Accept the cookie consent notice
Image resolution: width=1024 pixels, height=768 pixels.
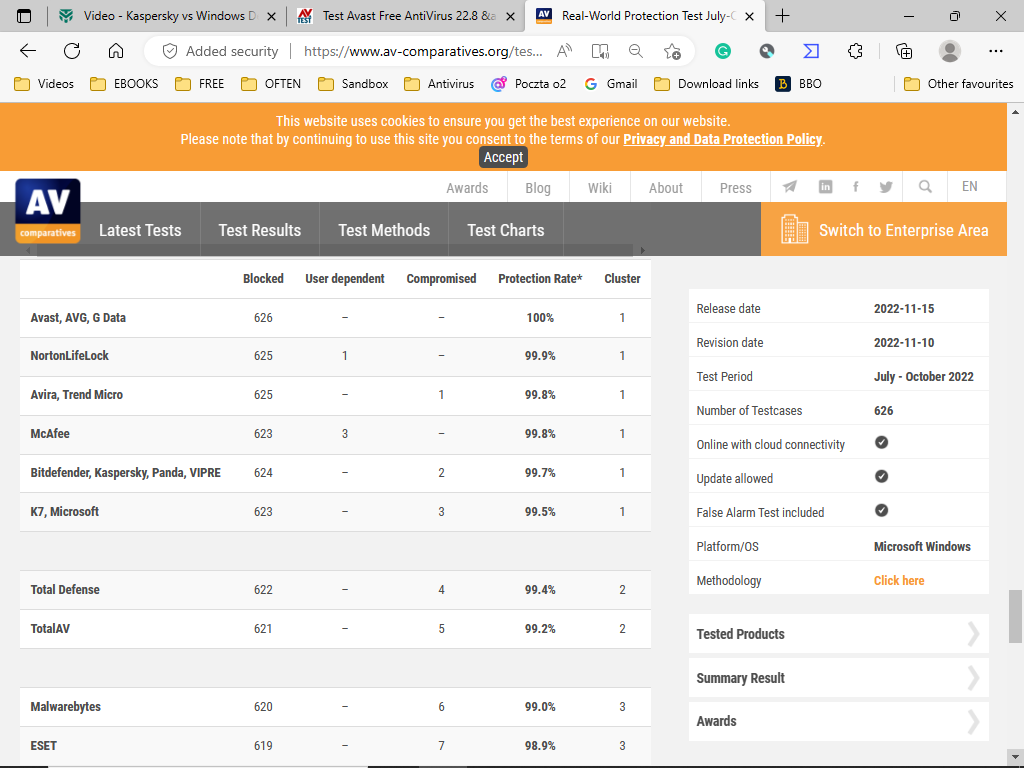coord(503,157)
